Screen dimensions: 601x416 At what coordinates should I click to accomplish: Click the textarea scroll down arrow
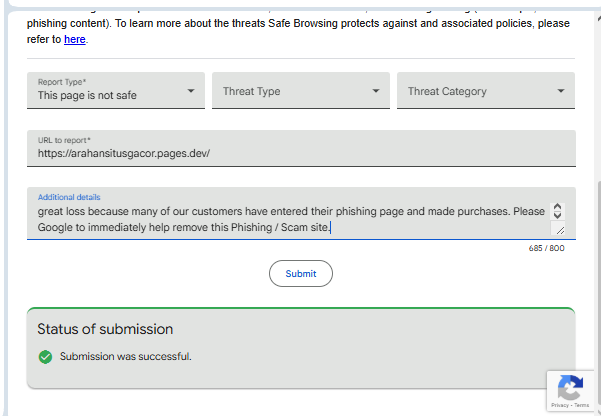click(x=558, y=217)
